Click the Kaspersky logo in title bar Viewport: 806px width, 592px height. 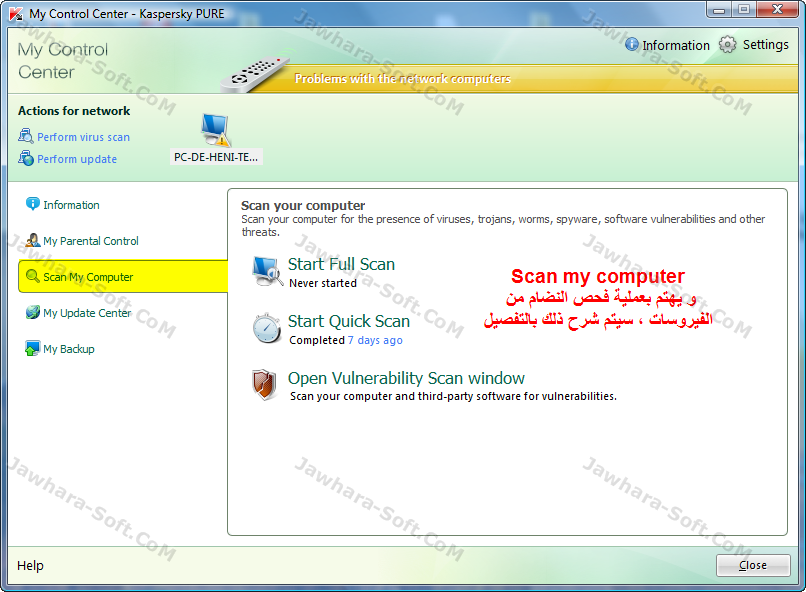coord(16,14)
